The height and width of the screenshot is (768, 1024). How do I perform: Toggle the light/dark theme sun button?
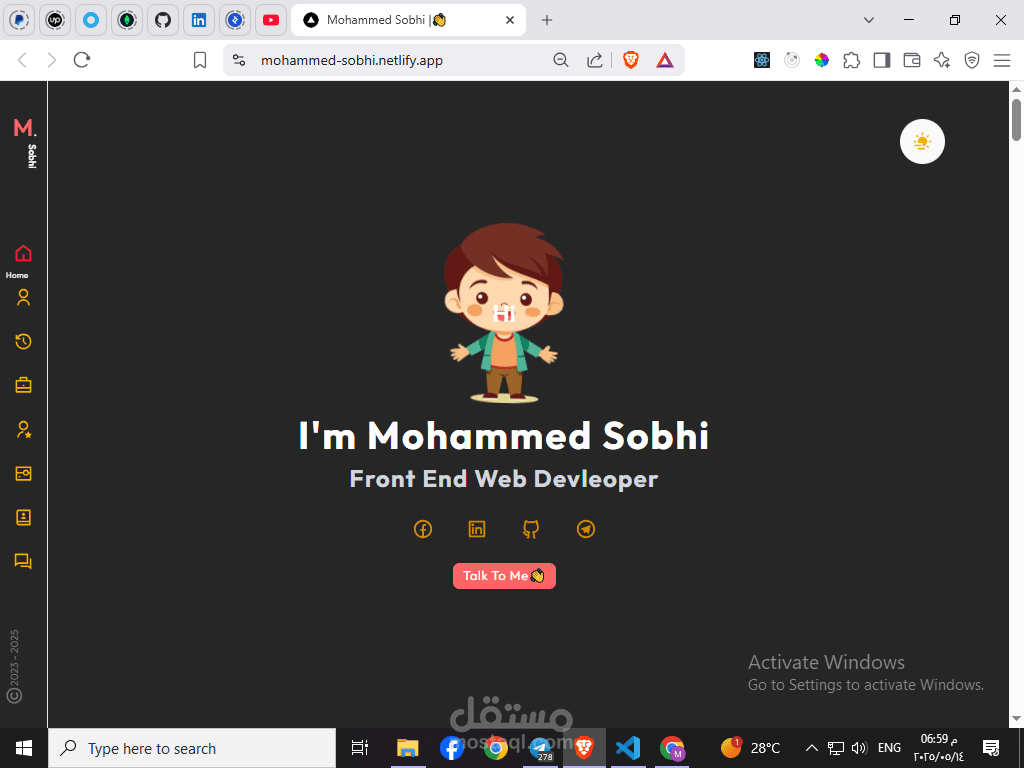(922, 142)
